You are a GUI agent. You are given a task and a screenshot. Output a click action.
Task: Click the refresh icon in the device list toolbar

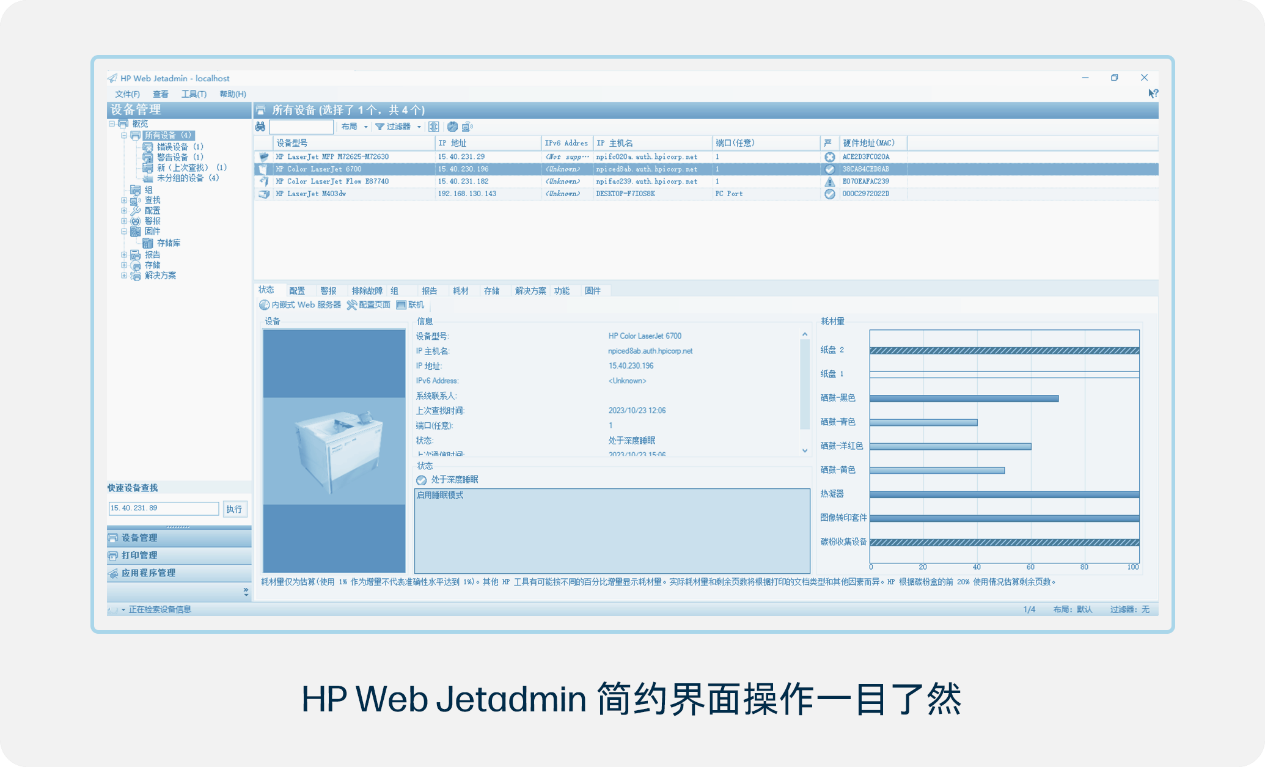[453, 127]
